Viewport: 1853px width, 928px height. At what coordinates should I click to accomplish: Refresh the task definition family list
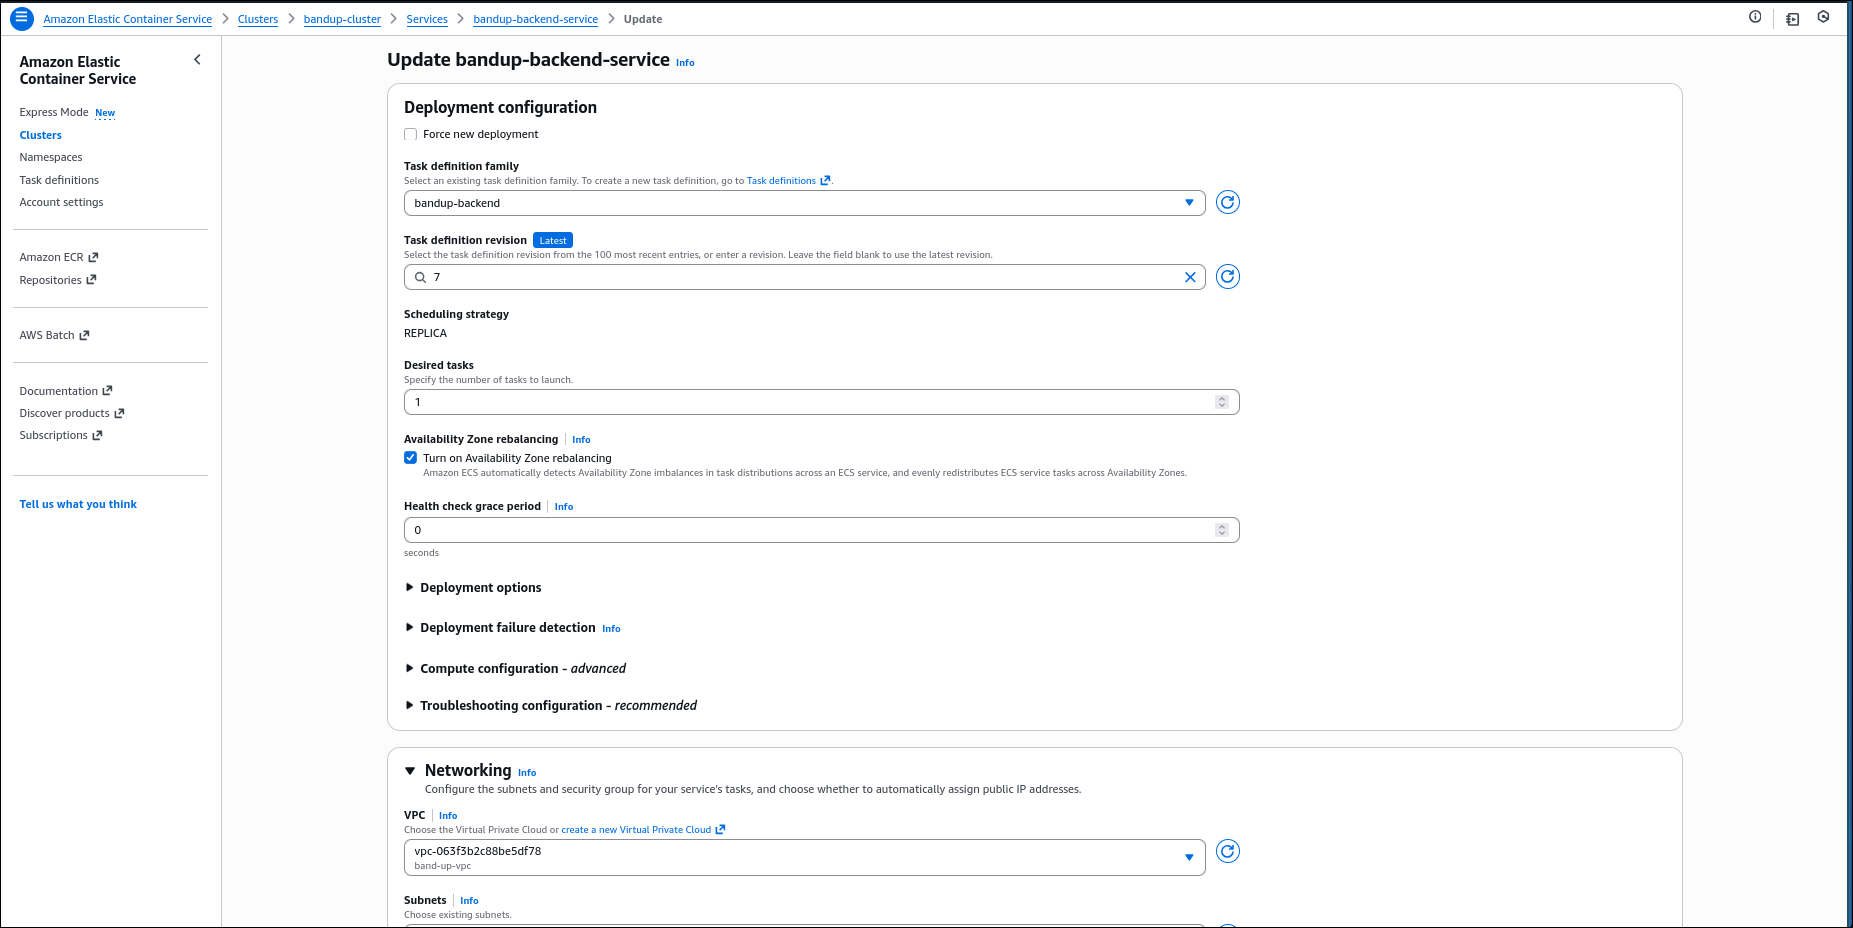pos(1227,202)
